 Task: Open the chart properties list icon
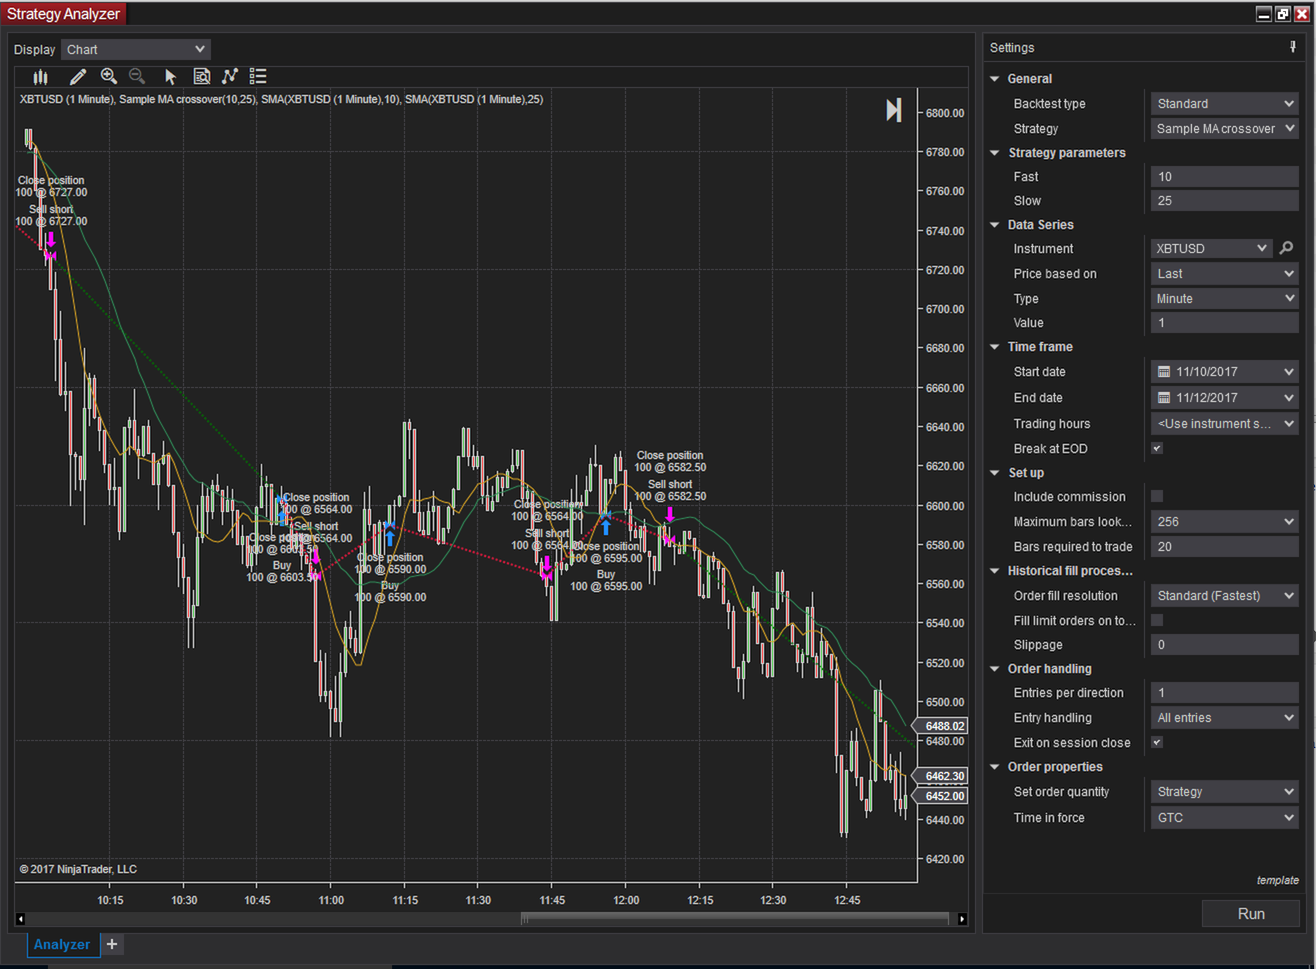[x=258, y=76]
